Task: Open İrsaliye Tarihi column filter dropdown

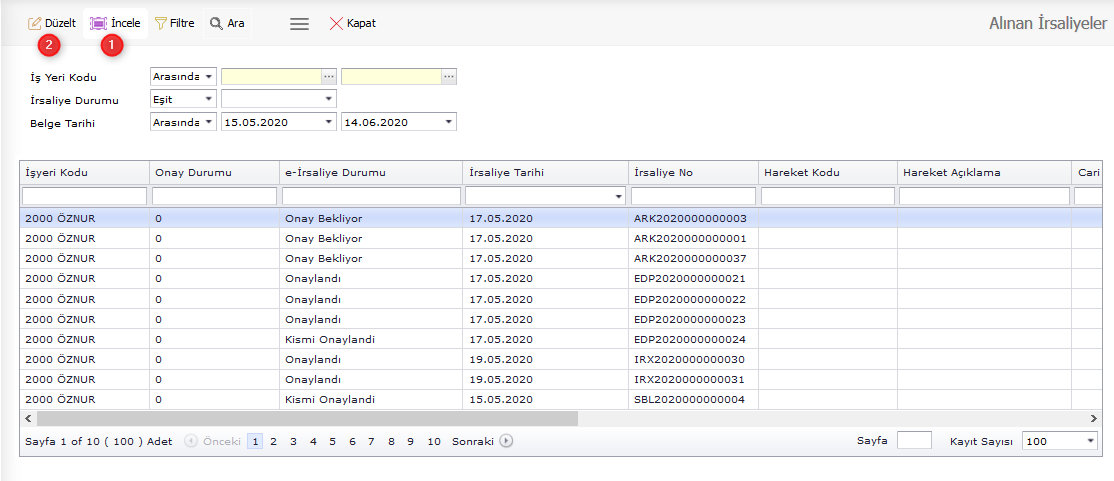Action: [619, 197]
